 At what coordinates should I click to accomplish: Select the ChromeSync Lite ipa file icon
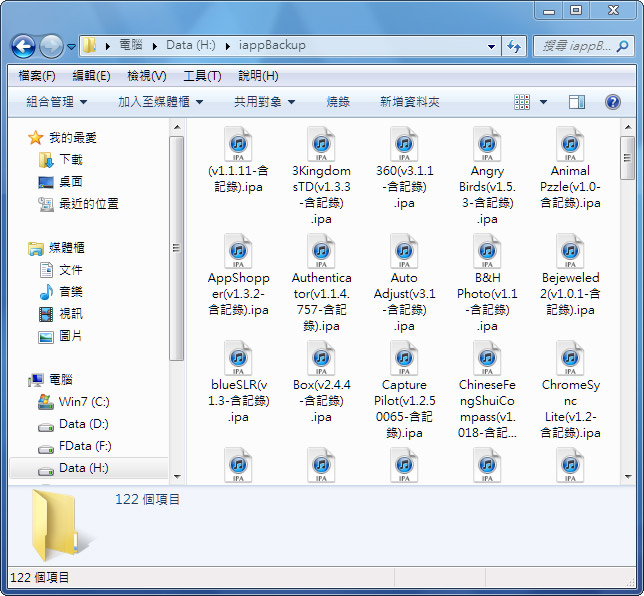point(570,358)
